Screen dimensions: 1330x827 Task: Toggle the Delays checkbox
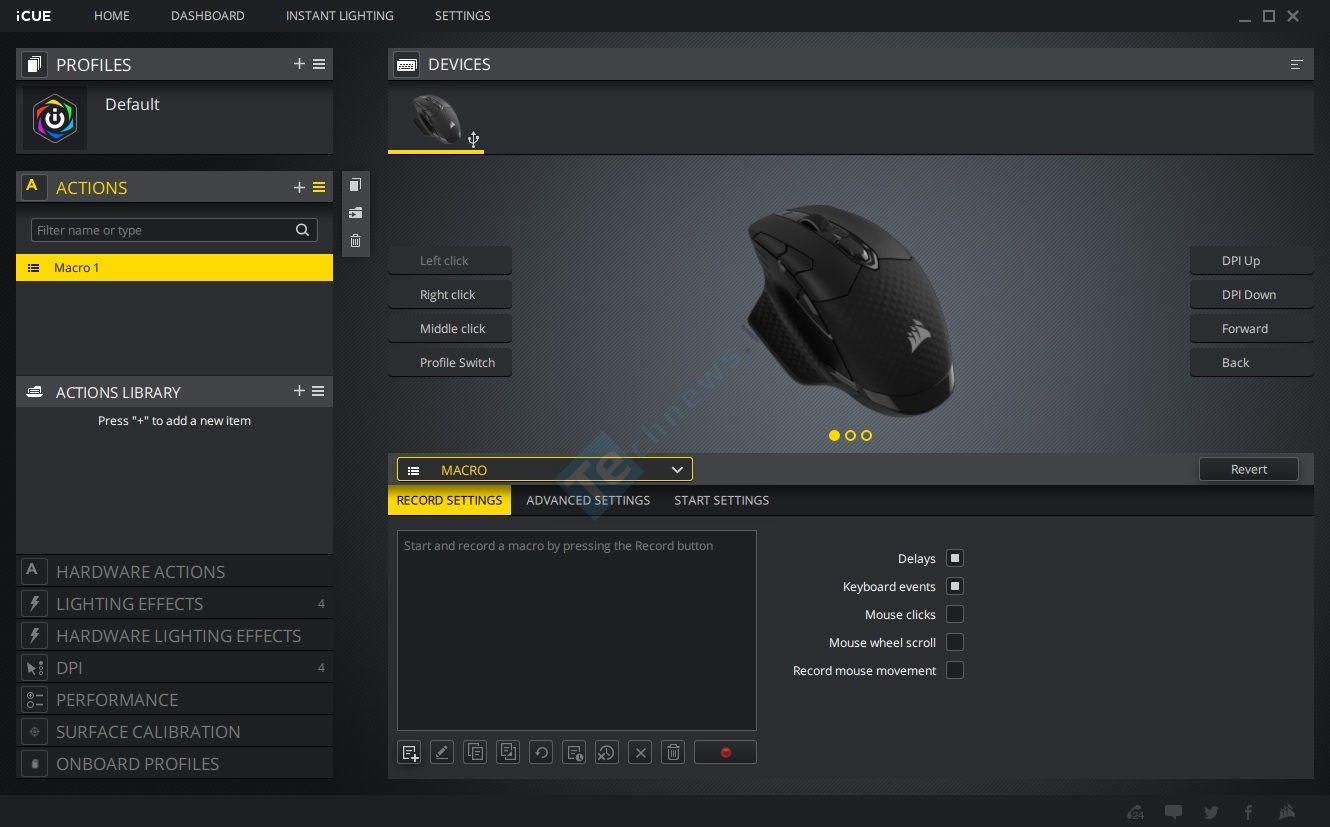955,558
